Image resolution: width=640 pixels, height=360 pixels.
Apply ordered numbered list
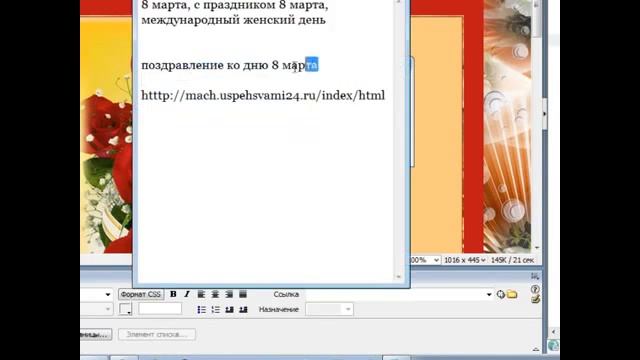click(216, 310)
